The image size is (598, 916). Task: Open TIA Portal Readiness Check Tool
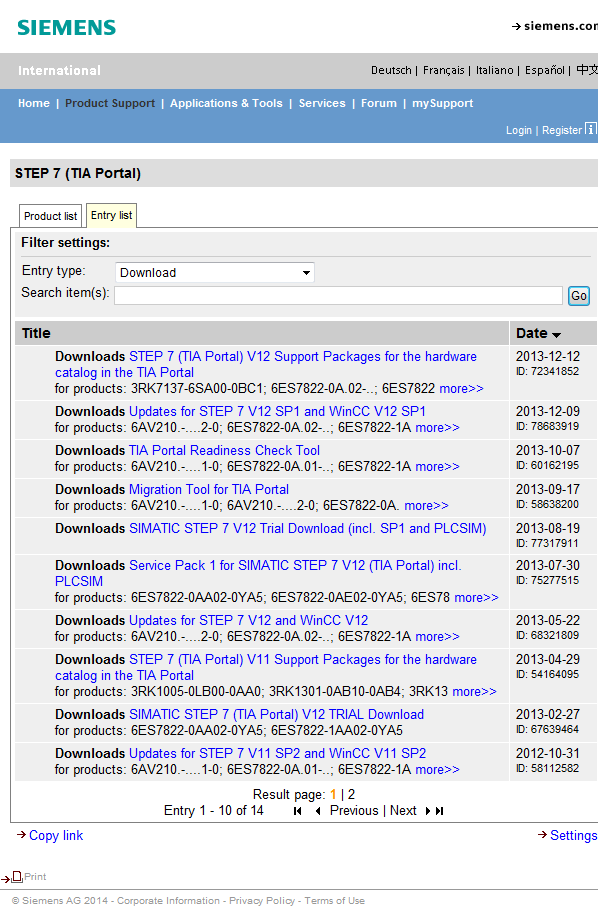coord(224,450)
